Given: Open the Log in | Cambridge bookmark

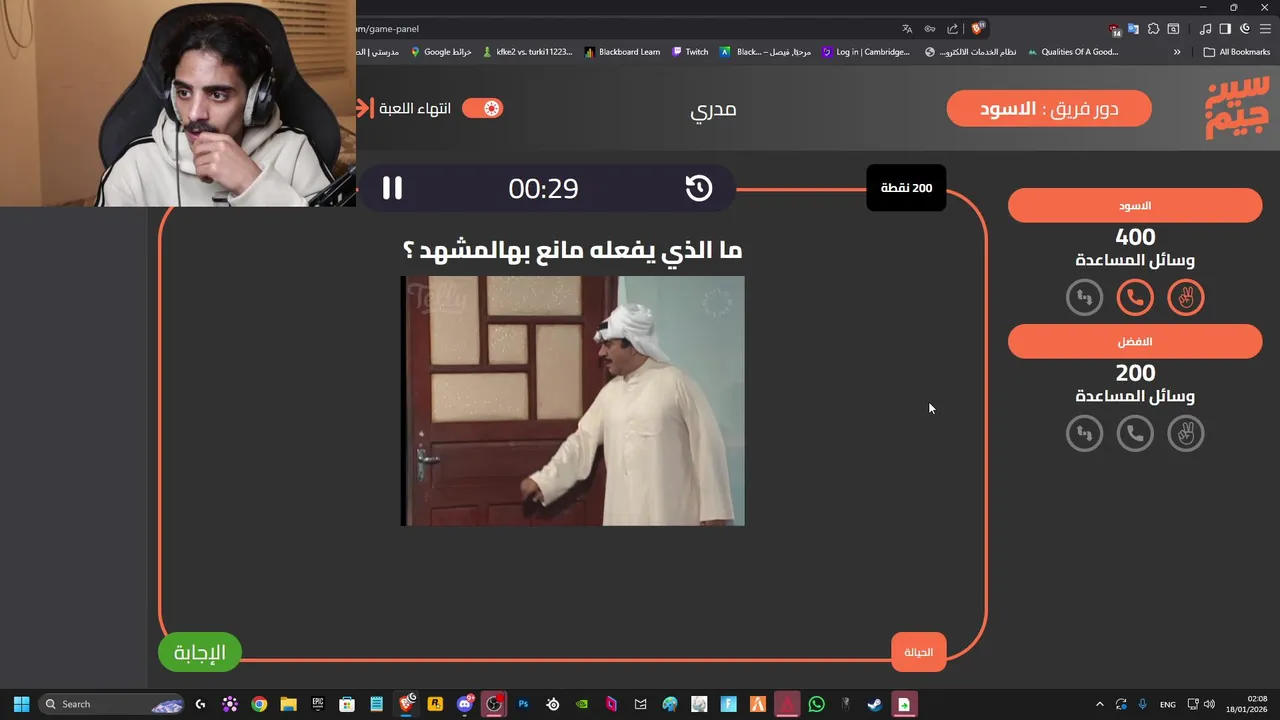Looking at the screenshot, I should coord(866,52).
